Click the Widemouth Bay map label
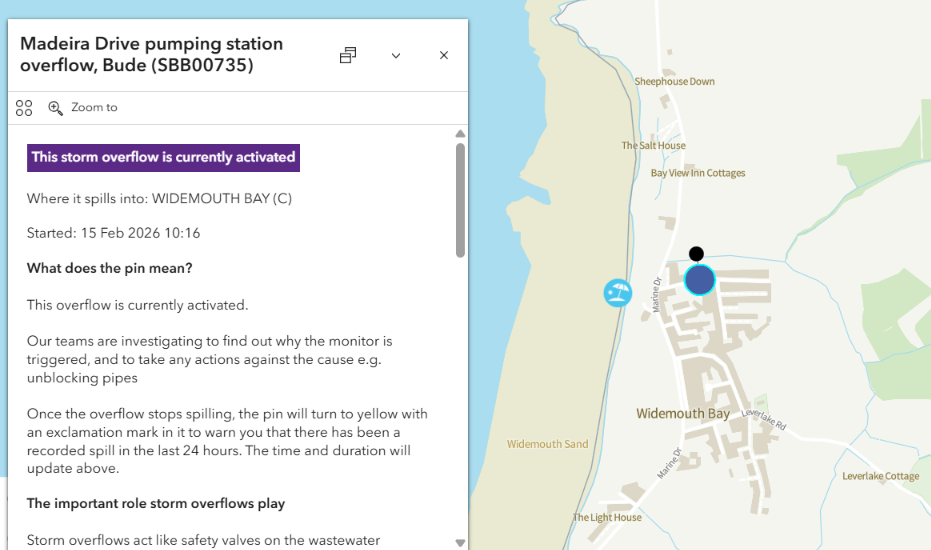 pos(683,414)
